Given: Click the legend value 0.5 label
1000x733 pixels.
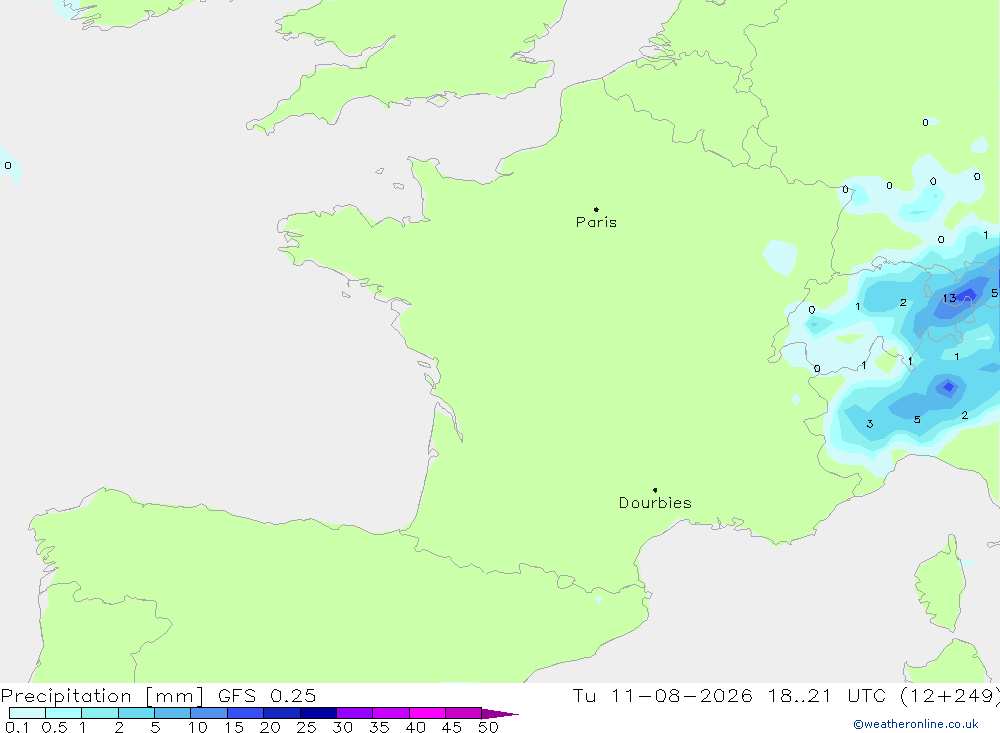Looking at the screenshot, I should point(54,727).
